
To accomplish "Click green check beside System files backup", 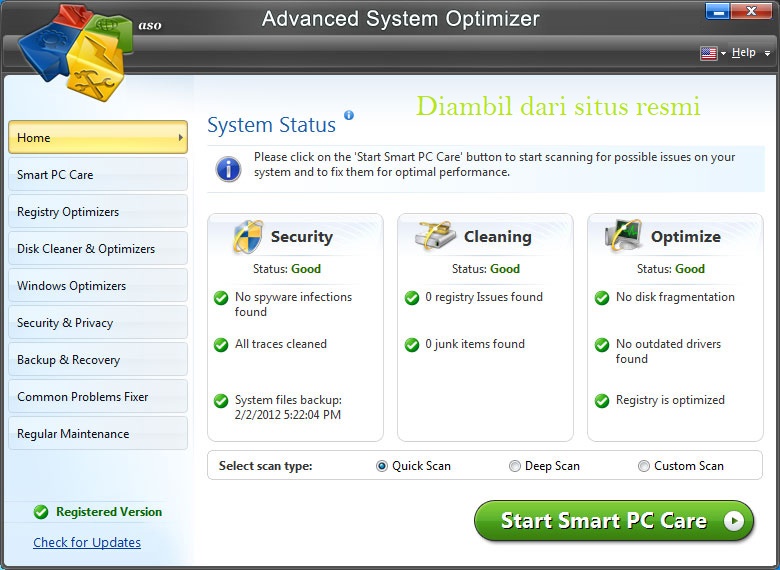I will click(x=221, y=401).
